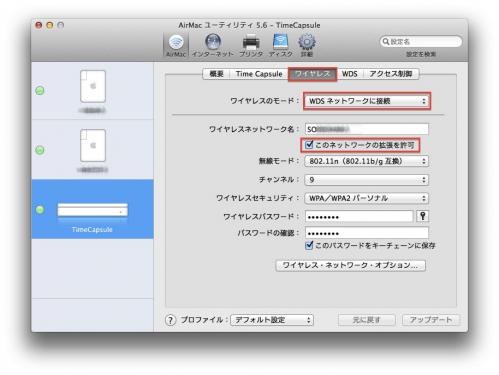This screenshot has height=375, width=499.
Task: Switch to the 概要 summary tab
Action: coord(216,74)
